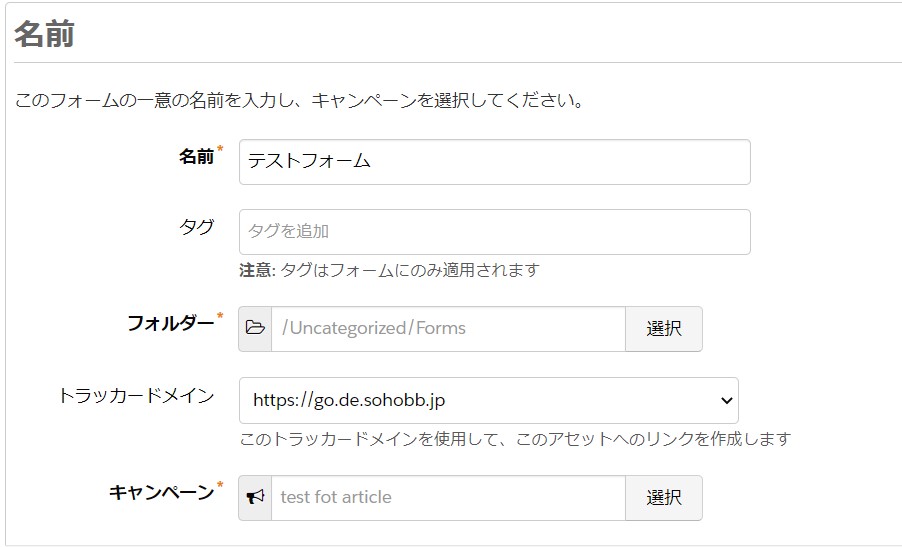902x547 pixels.
Task: Click the megaphone icon in the campaign row
Action: click(x=255, y=497)
